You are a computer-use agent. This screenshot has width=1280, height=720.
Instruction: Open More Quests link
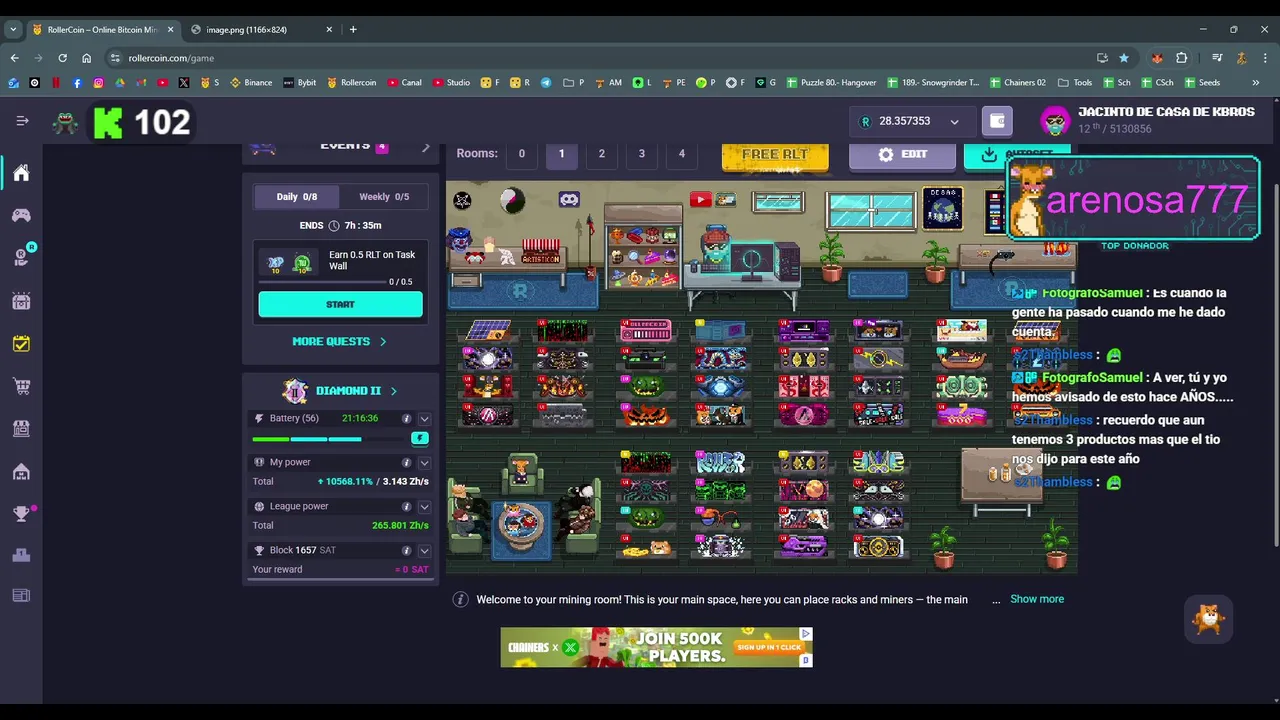coord(339,341)
